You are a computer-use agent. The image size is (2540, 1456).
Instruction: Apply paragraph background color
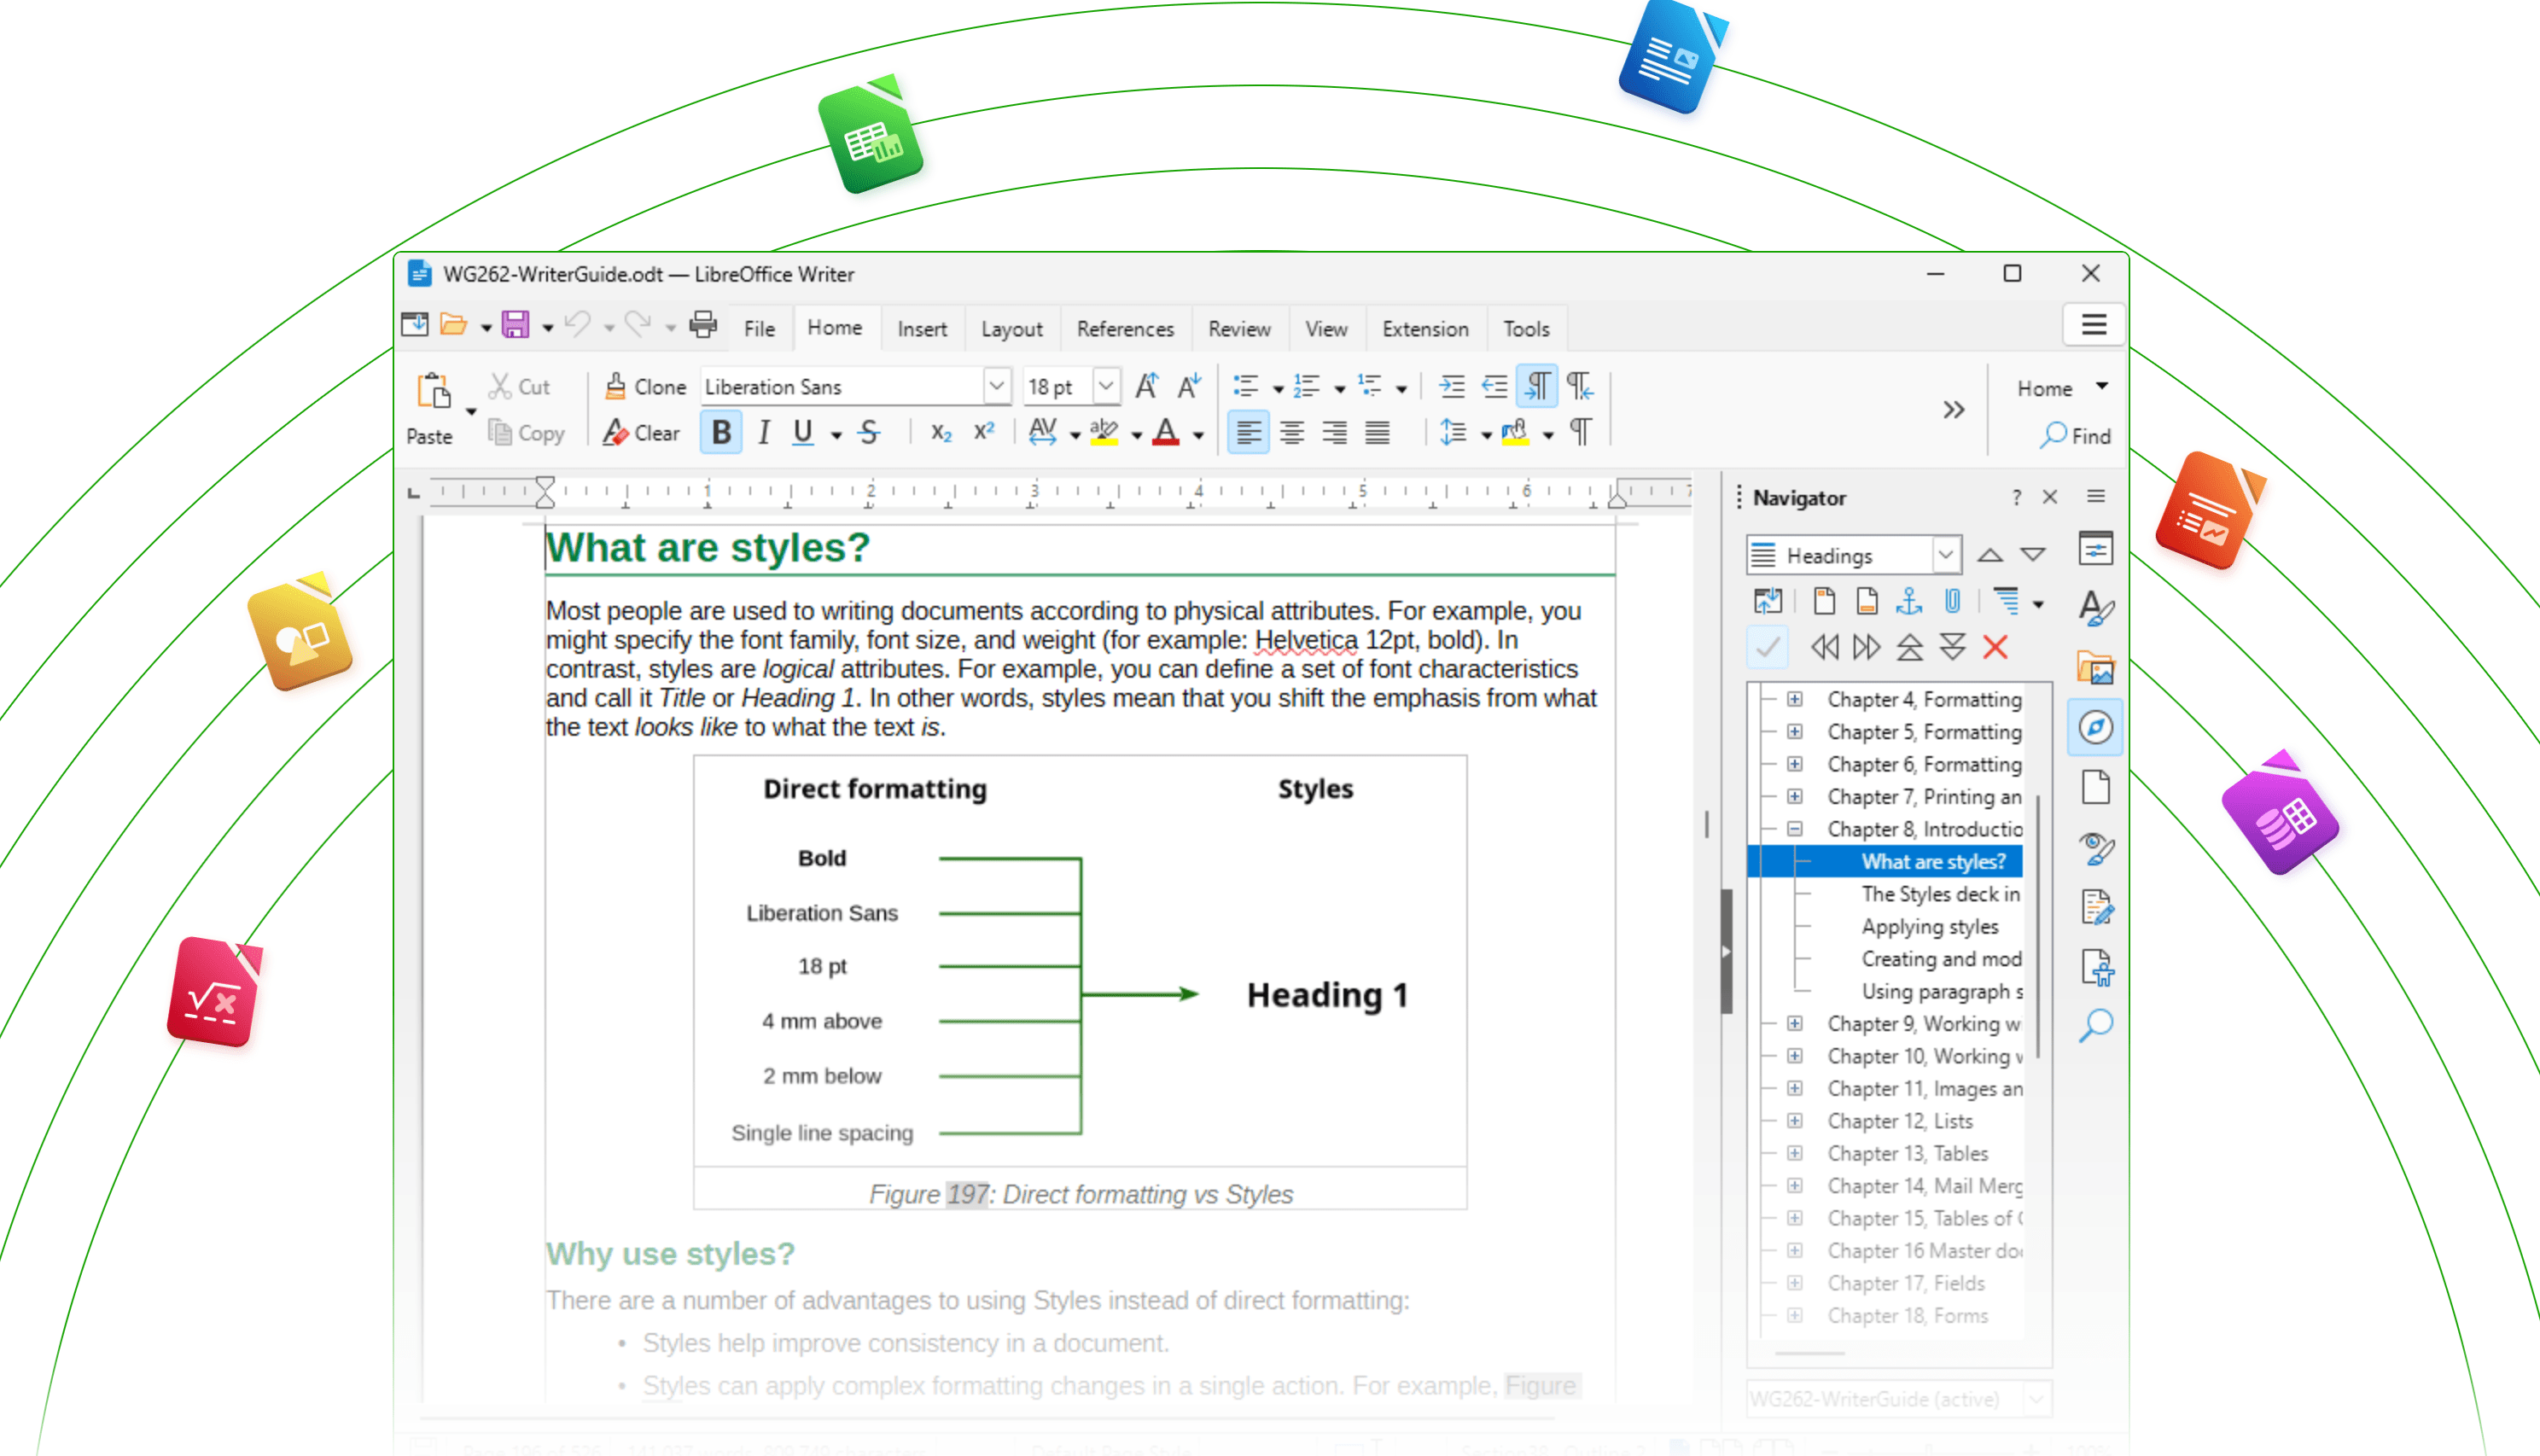tap(1515, 433)
